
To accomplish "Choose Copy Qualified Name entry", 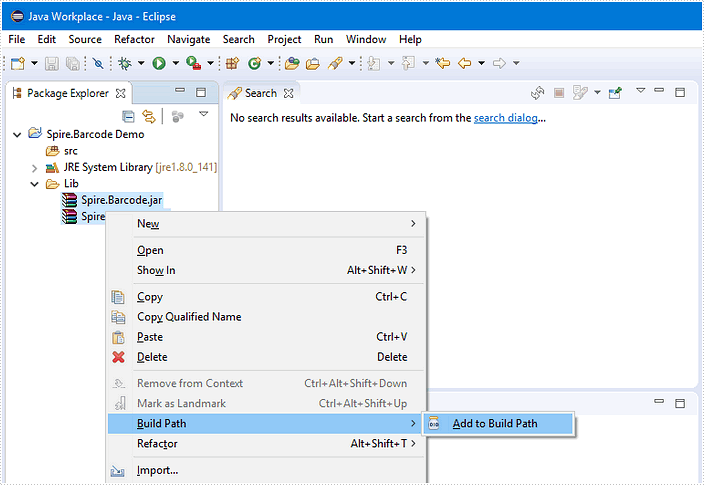I will [266, 317].
